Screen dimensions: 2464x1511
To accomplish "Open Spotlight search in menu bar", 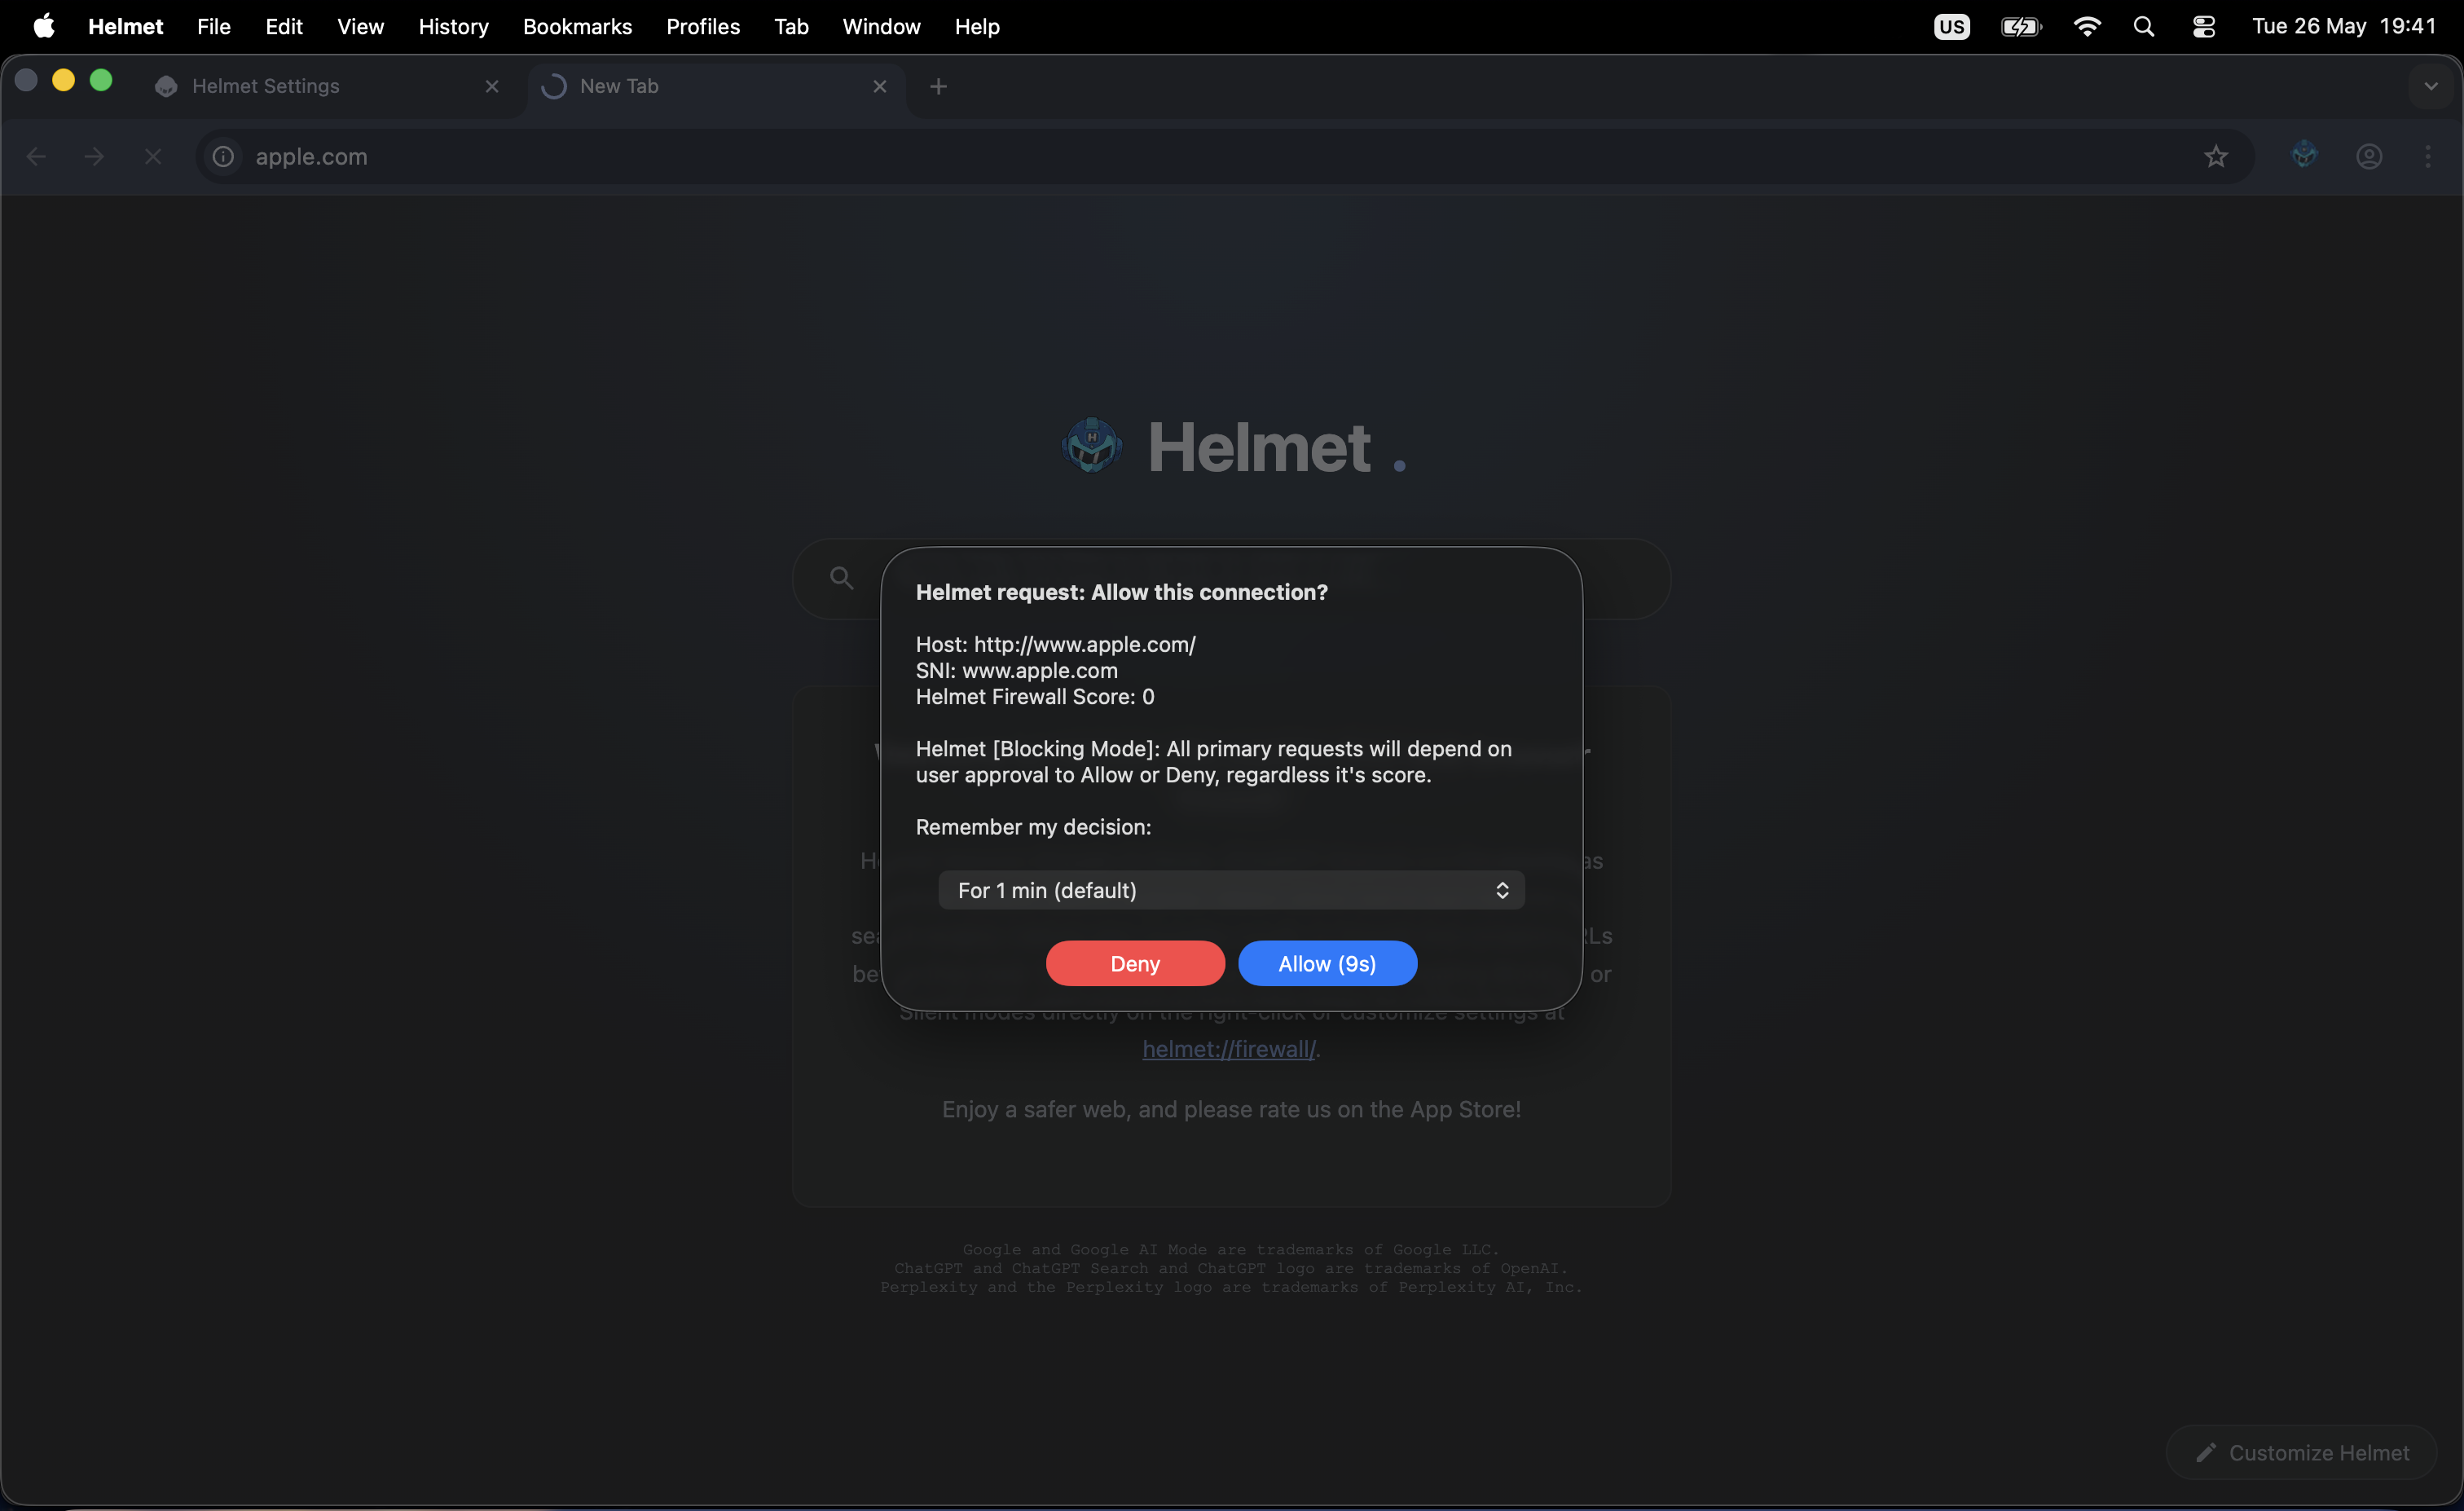I will click(x=2144, y=26).
